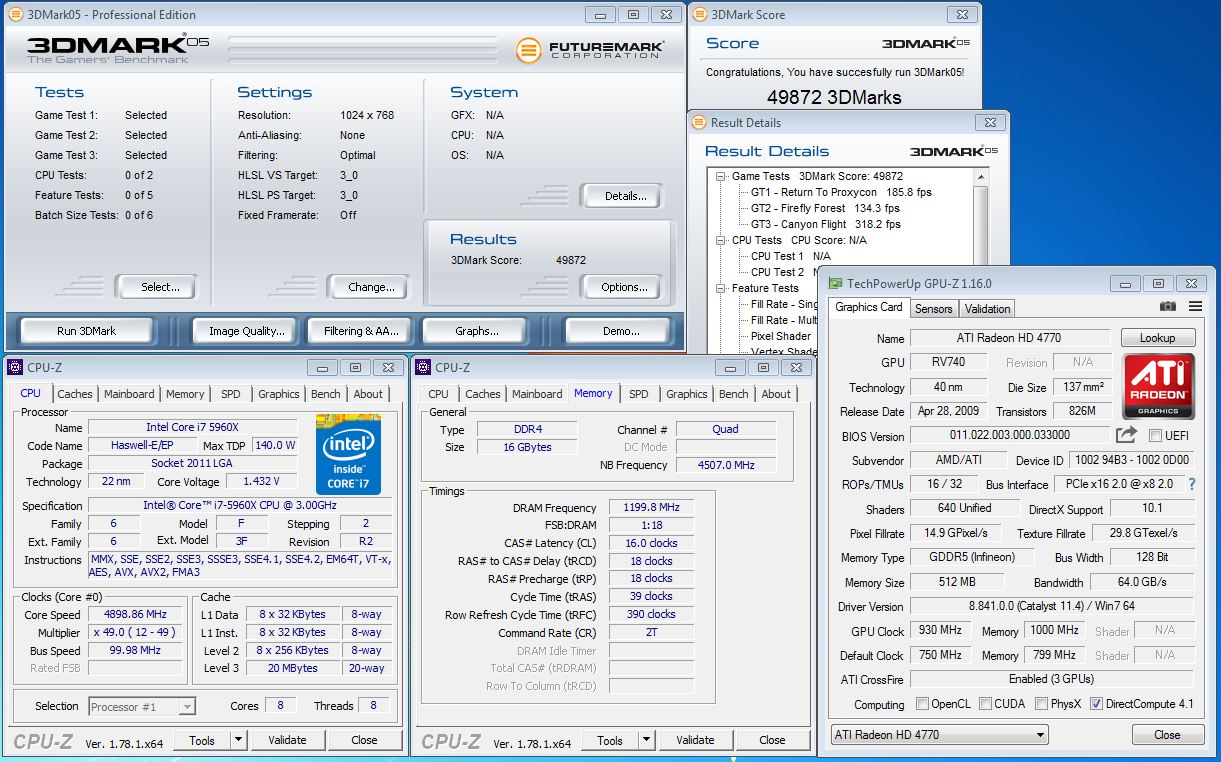Image resolution: width=1221 pixels, height=762 pixels.
Task: Take a GPU-Z screenshot with the camera icon
Action: click(x=1168, y=307)
